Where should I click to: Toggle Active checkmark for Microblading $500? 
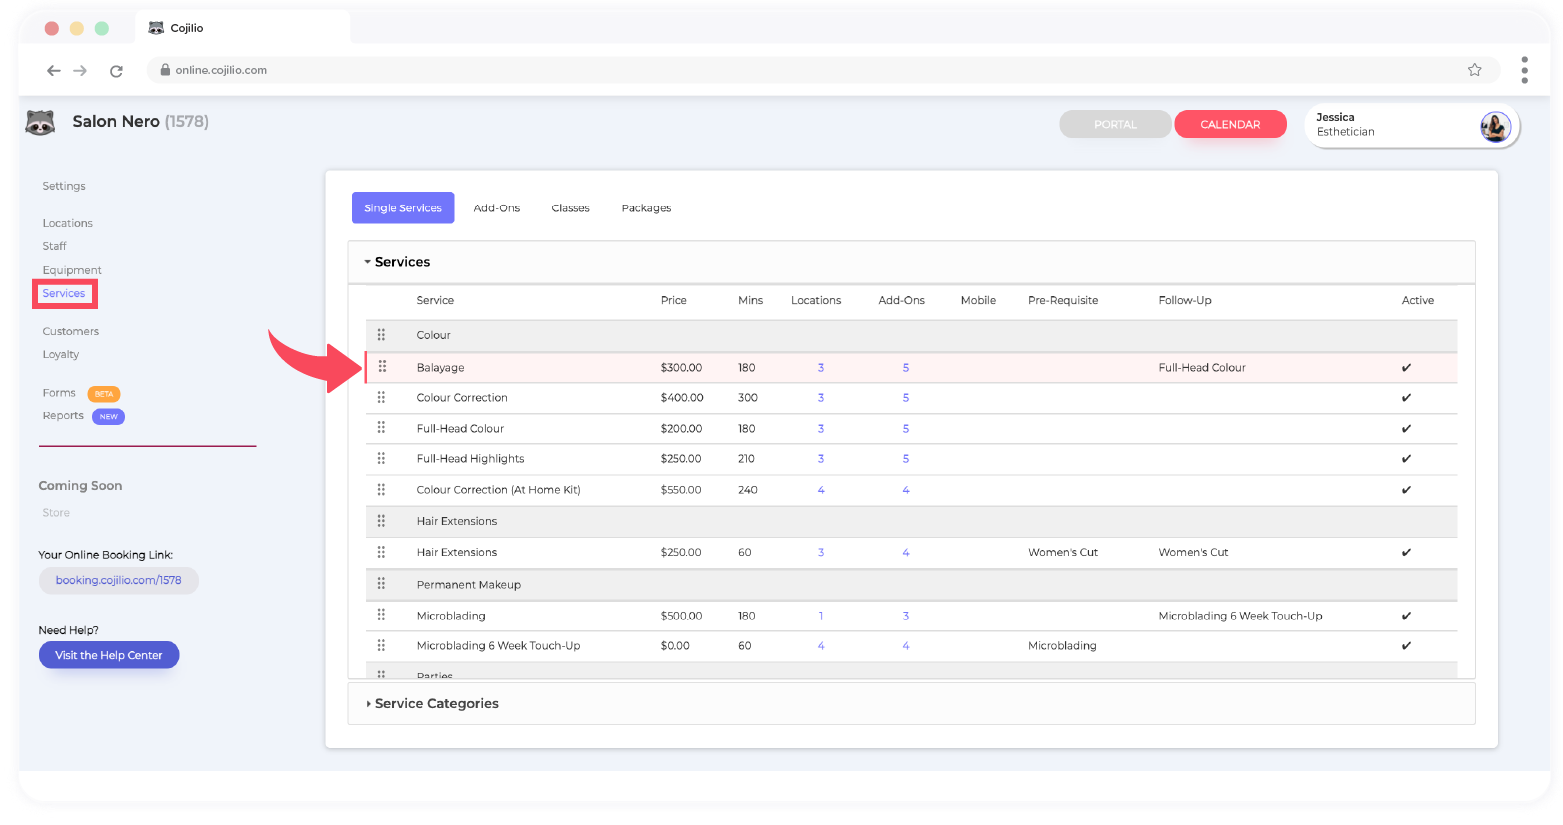coord(1406,616)
